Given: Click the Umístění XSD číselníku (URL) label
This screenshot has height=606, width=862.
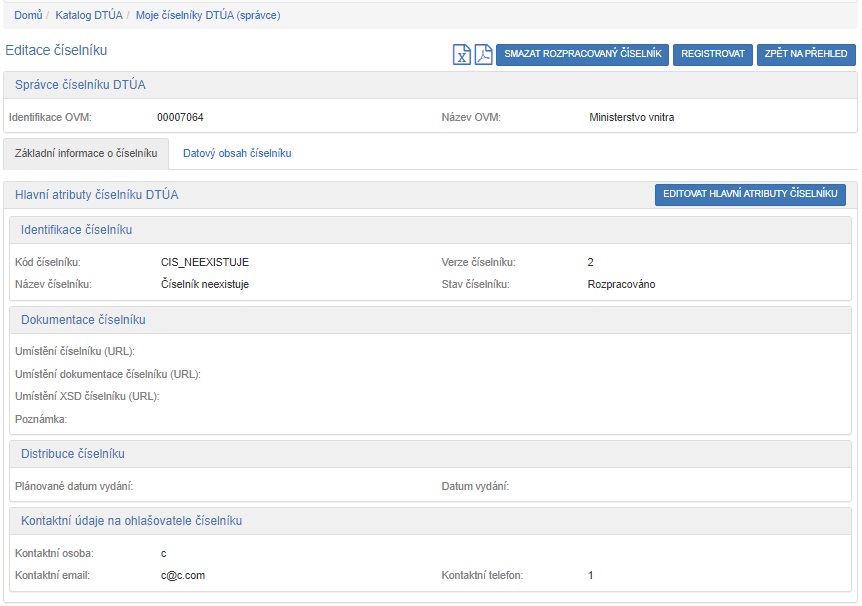Looking at the screenshot, I should [87, 396].
